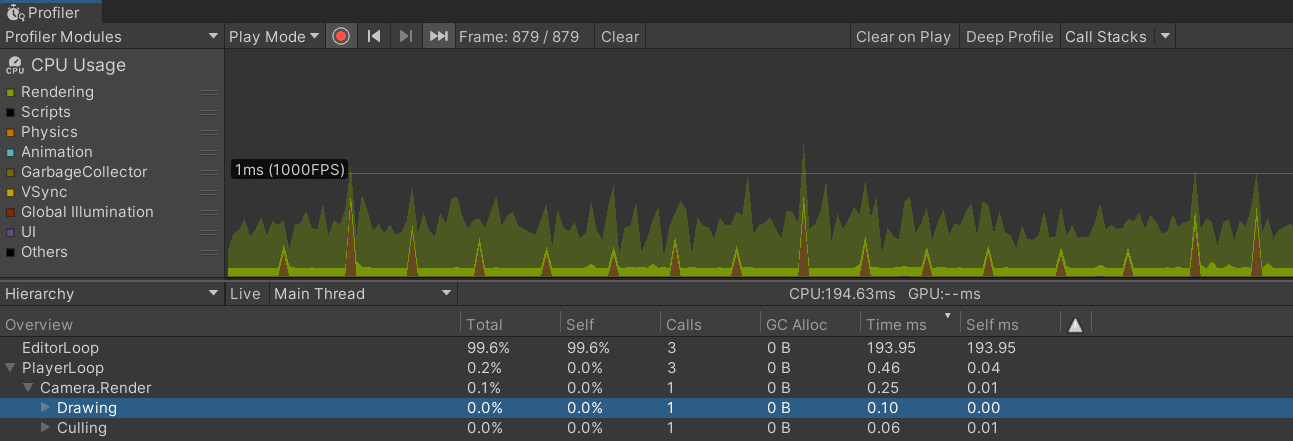Toggle Deep Profile mode
The width and height of the screenshot is (1293, 441).
(1009, 36)
